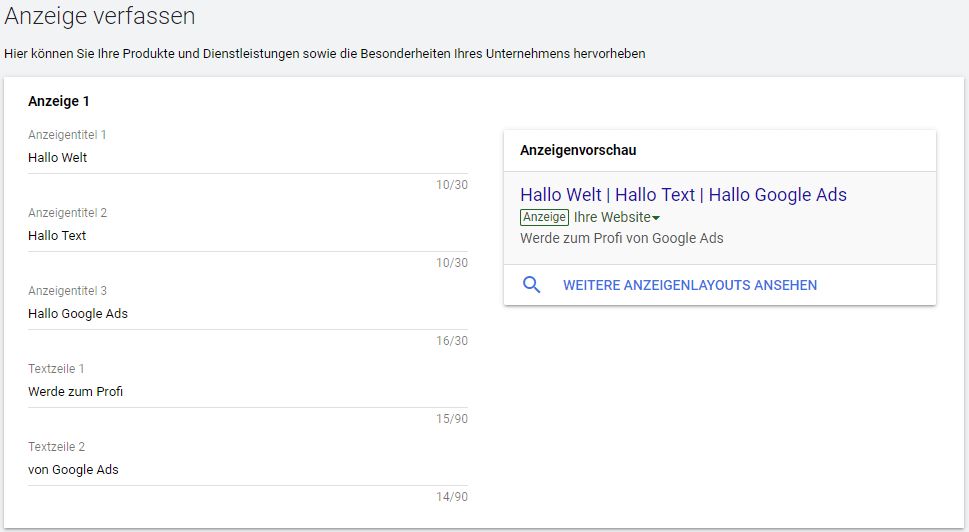Click the Anzeige verfassen page title
The width and height of the screenshot is (969, 532).
click(100, 17)
